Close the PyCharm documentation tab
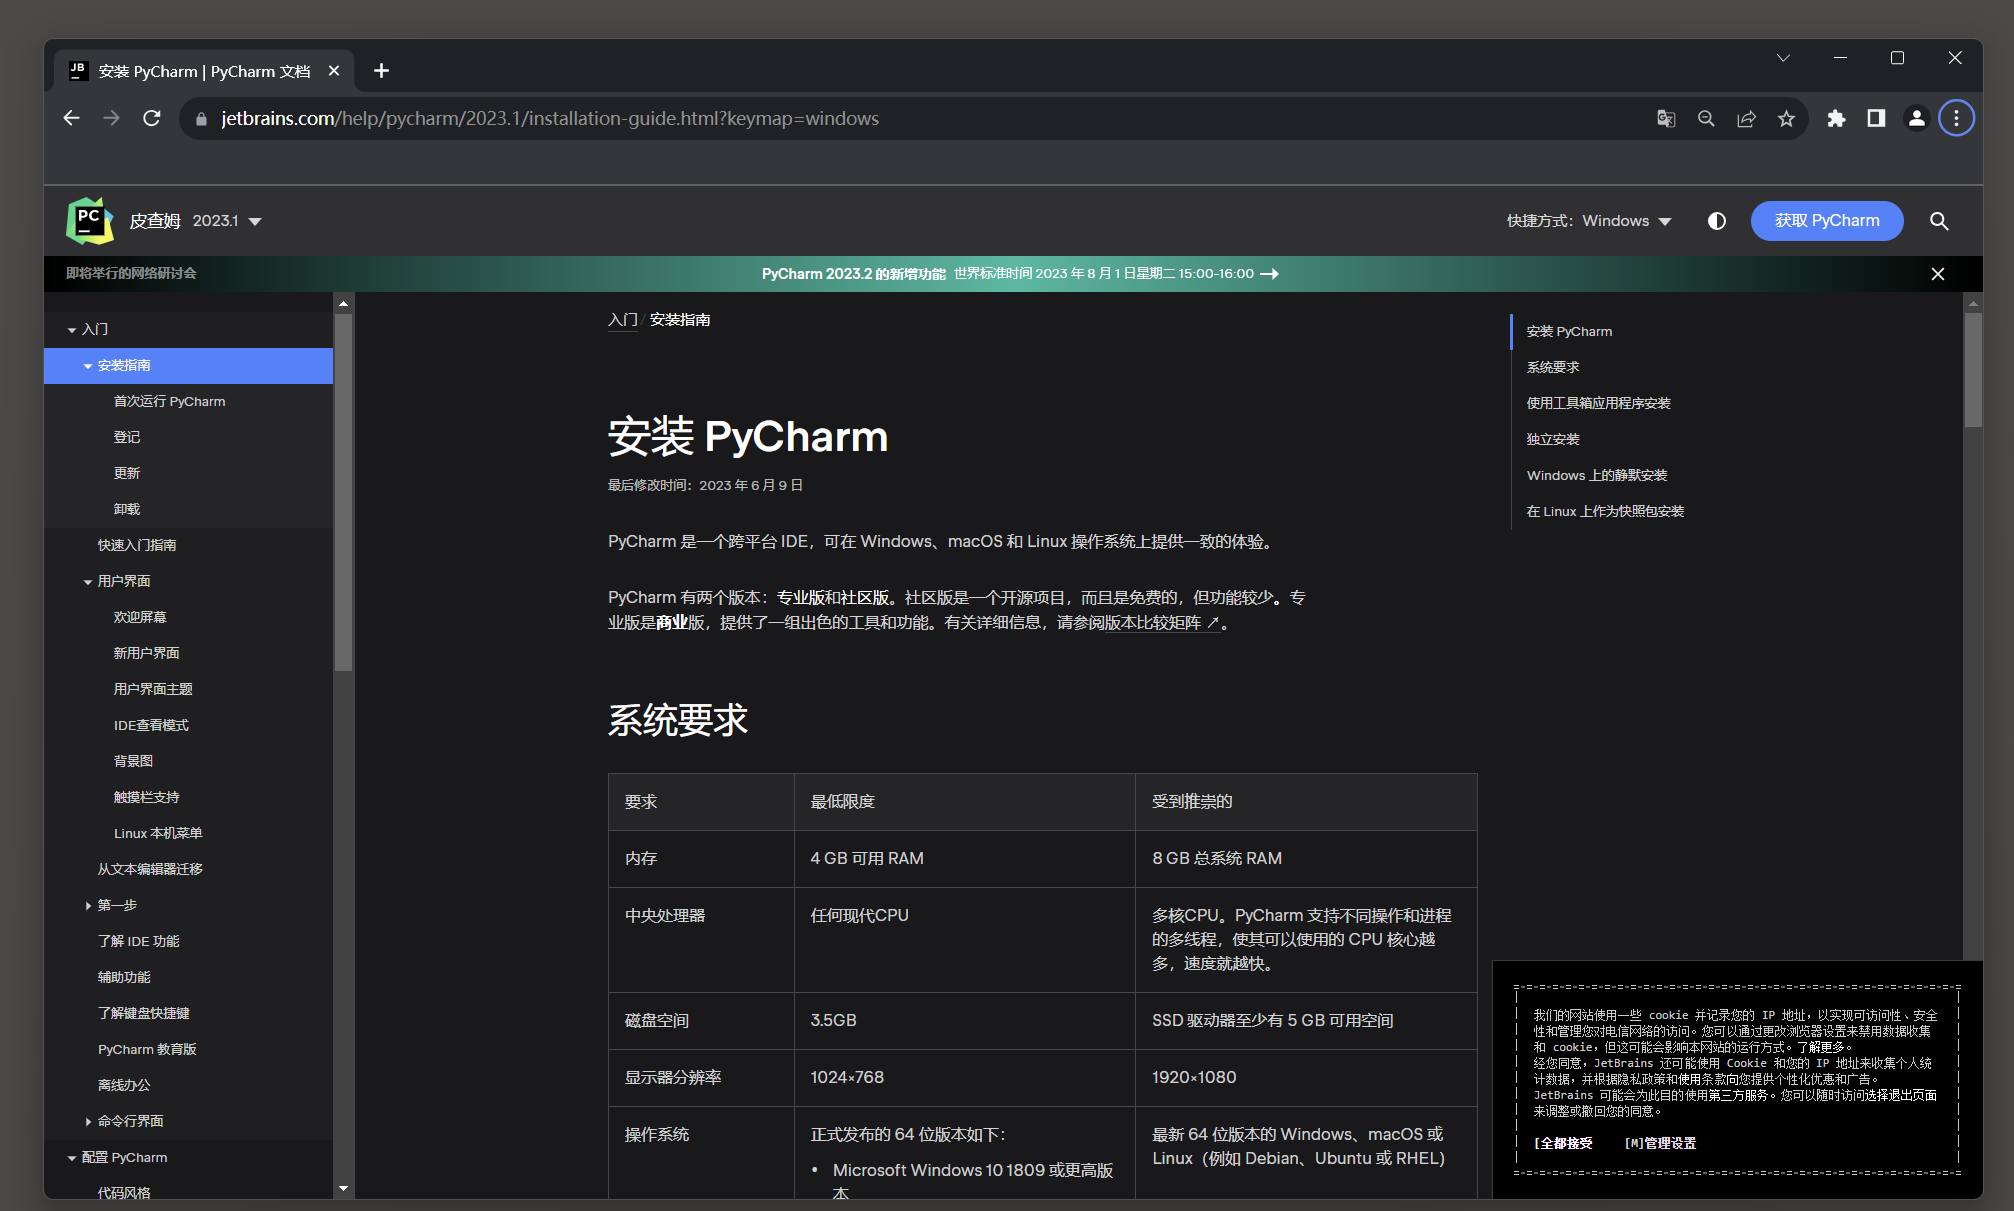 click(334, 71)
